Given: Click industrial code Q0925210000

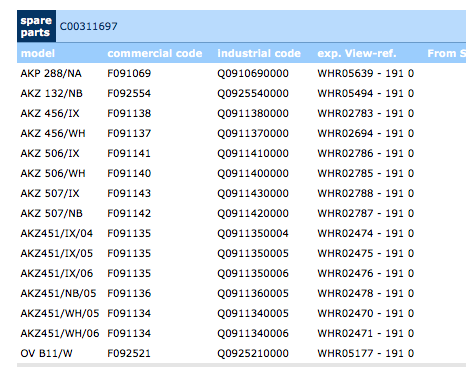Looking at the screenshot, I should click(253, 353).
